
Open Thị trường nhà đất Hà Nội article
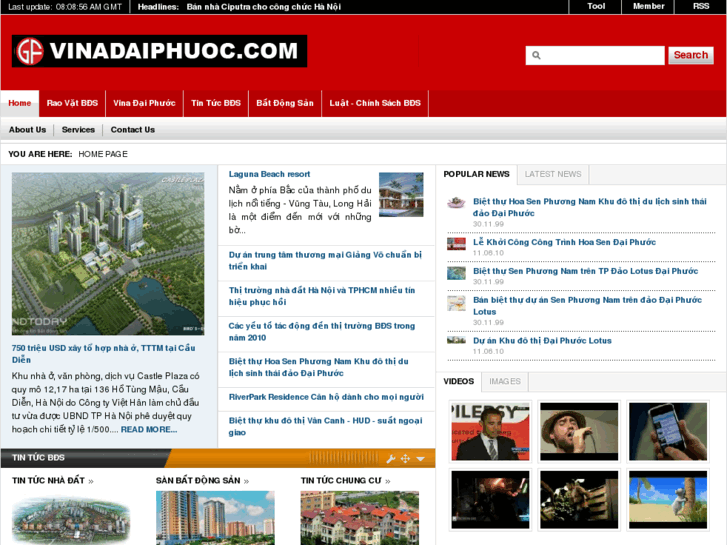322,296
